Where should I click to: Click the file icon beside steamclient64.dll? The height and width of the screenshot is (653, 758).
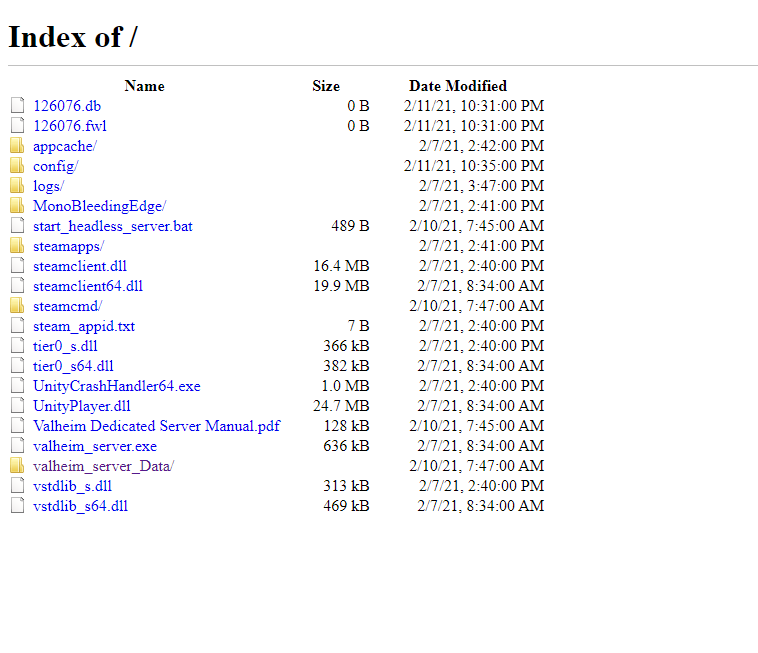17,285
